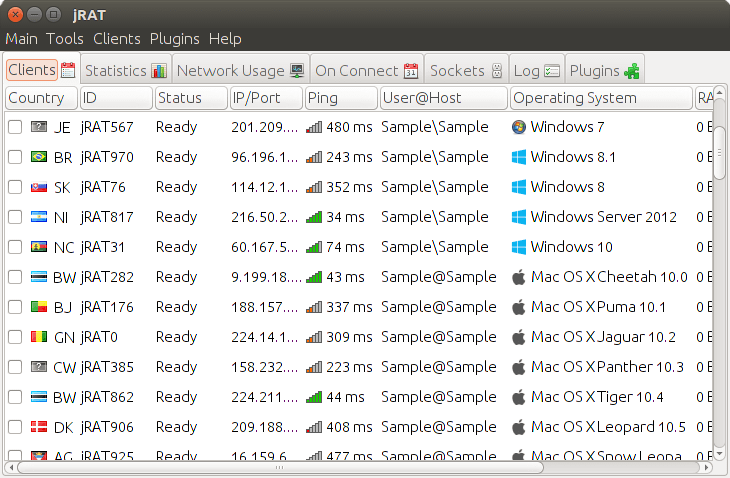The image size is (730, 478).
Task: Click the ping signal bars icon for jRAT817
Action: click(315, 217)
